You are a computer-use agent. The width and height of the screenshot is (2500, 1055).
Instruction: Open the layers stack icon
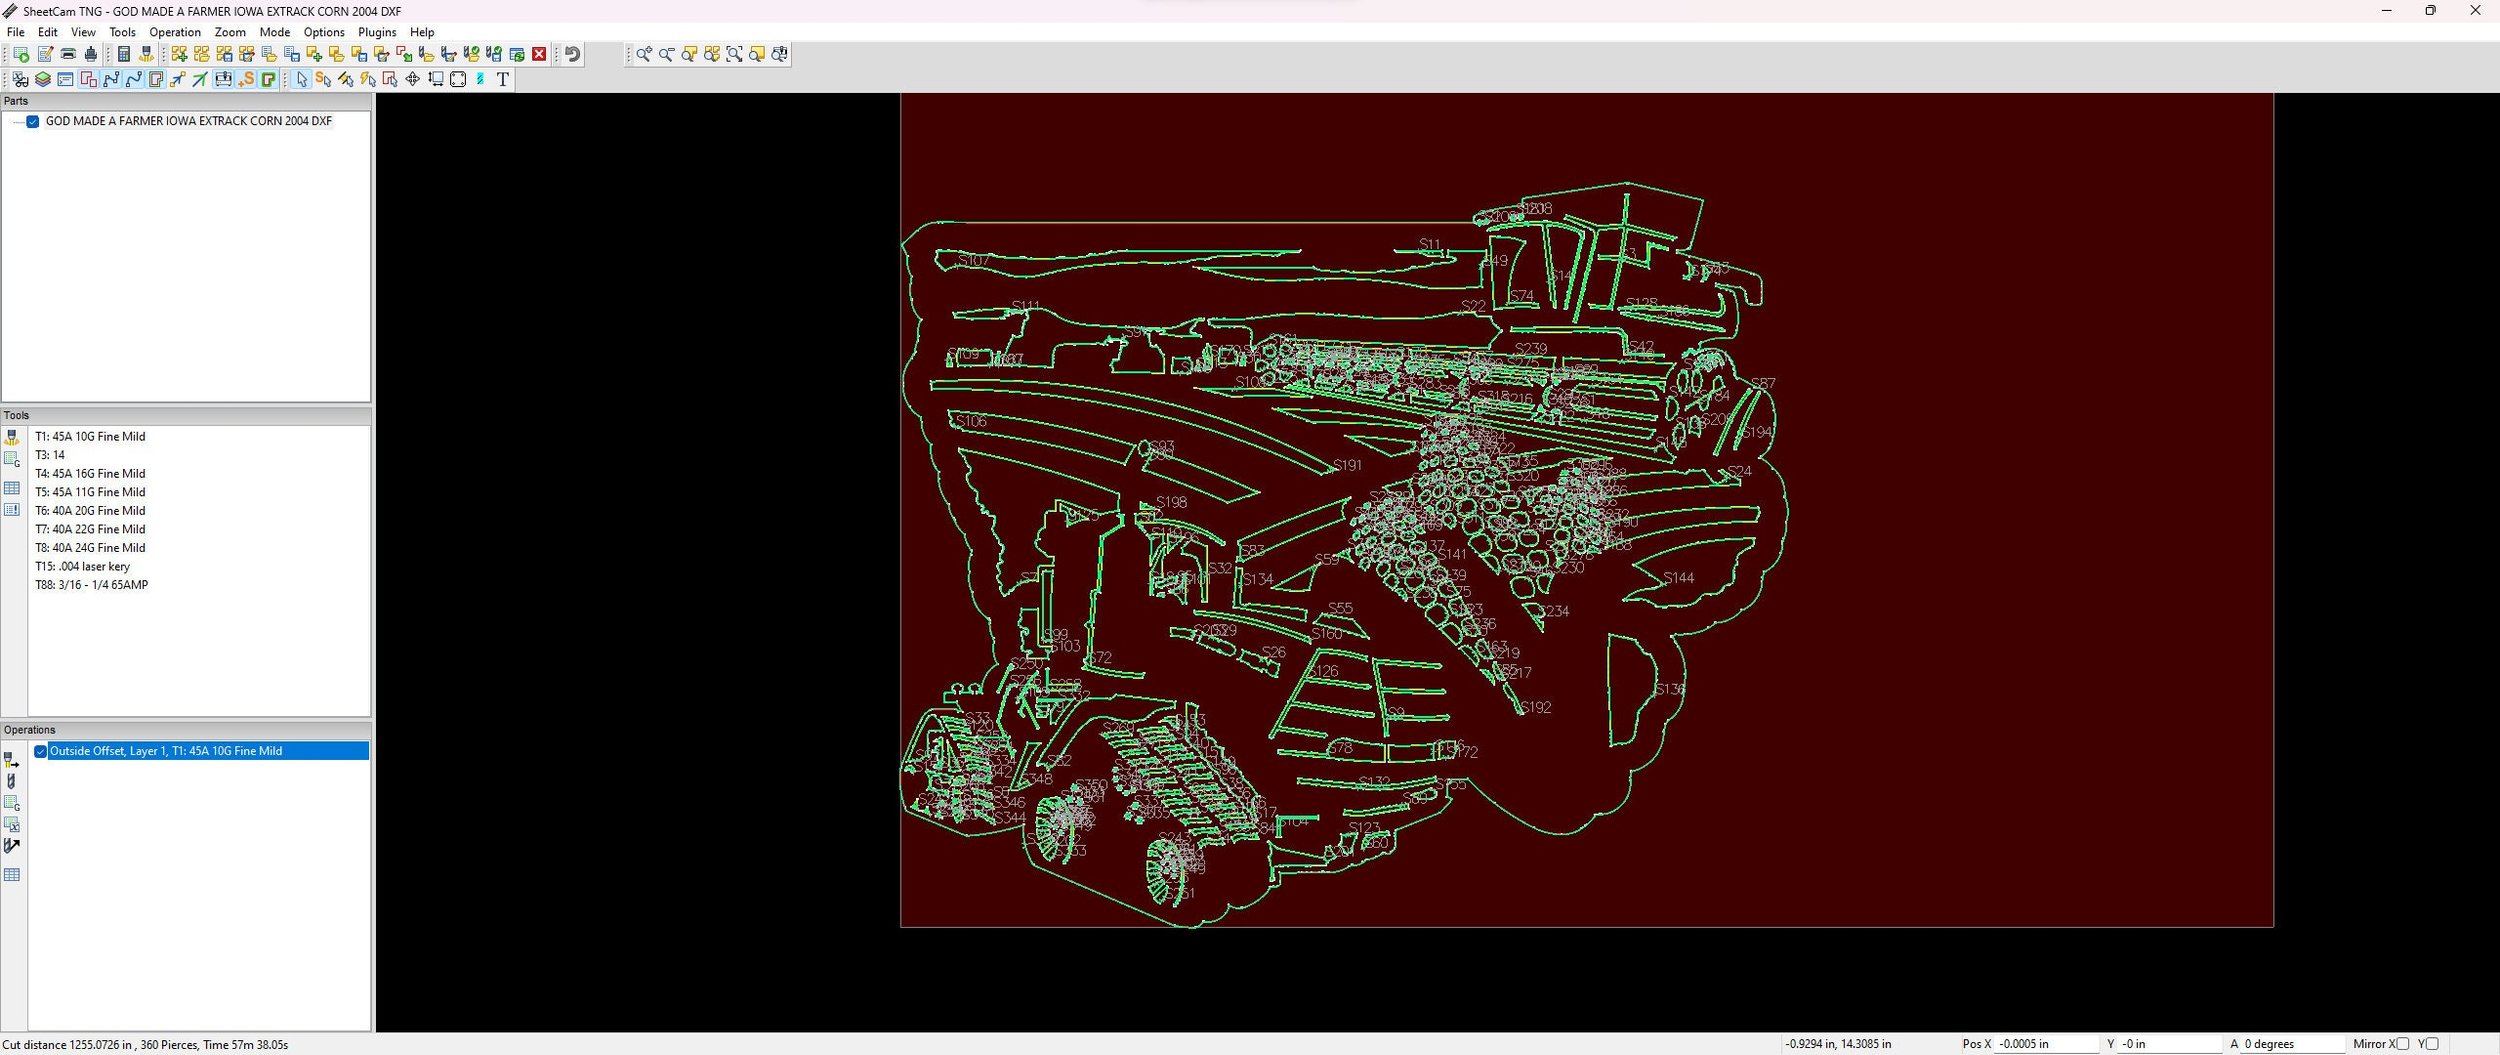click(x=43, y=79)
